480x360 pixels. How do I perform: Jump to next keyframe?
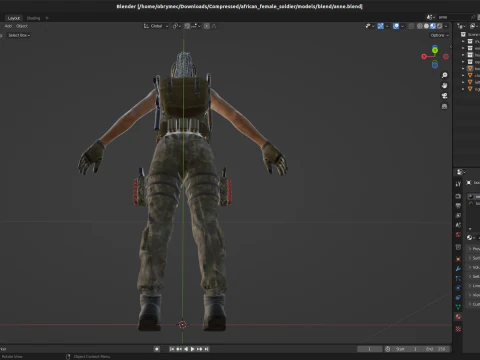199,349
